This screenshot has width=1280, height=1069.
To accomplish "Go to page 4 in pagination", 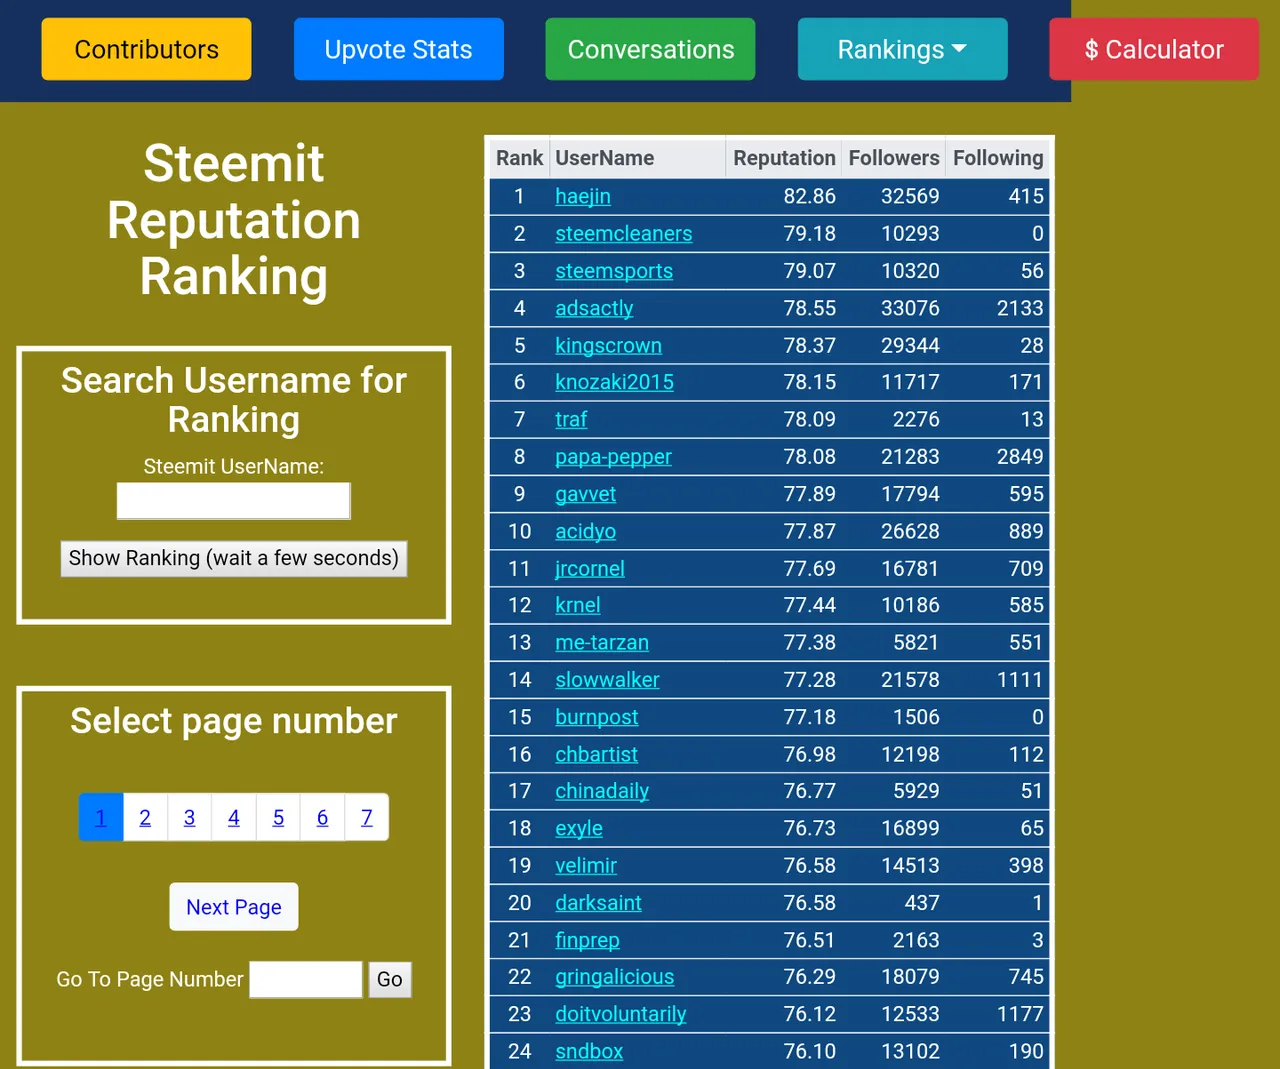I will (x=234, y=818).
